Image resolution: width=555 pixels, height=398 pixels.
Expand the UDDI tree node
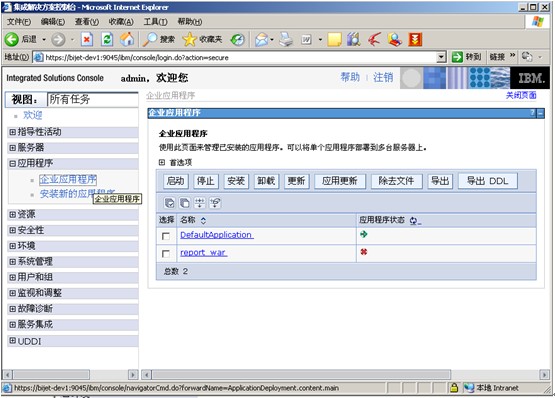(x=12, y=341)
